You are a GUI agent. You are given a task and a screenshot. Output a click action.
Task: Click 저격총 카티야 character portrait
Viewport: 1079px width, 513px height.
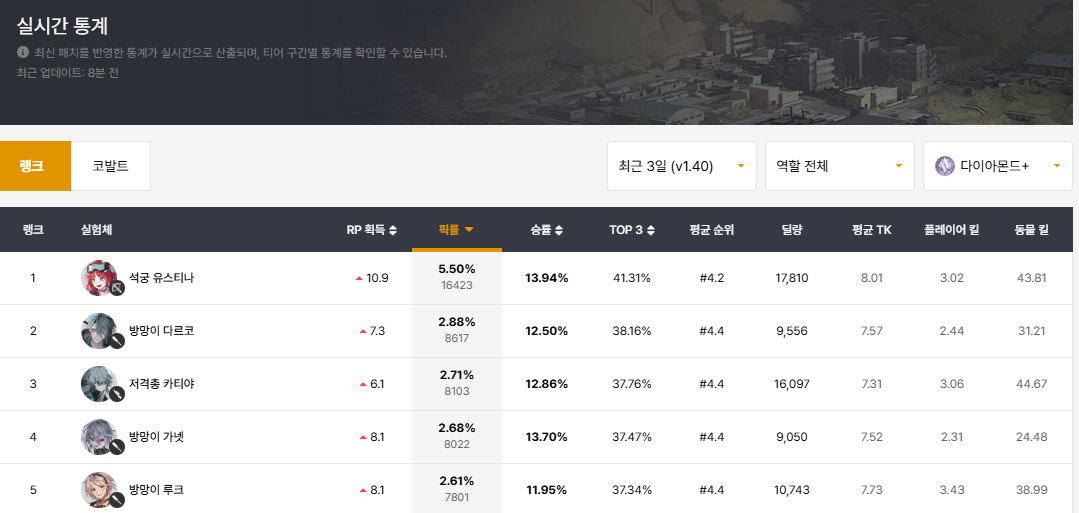[99, 384]
